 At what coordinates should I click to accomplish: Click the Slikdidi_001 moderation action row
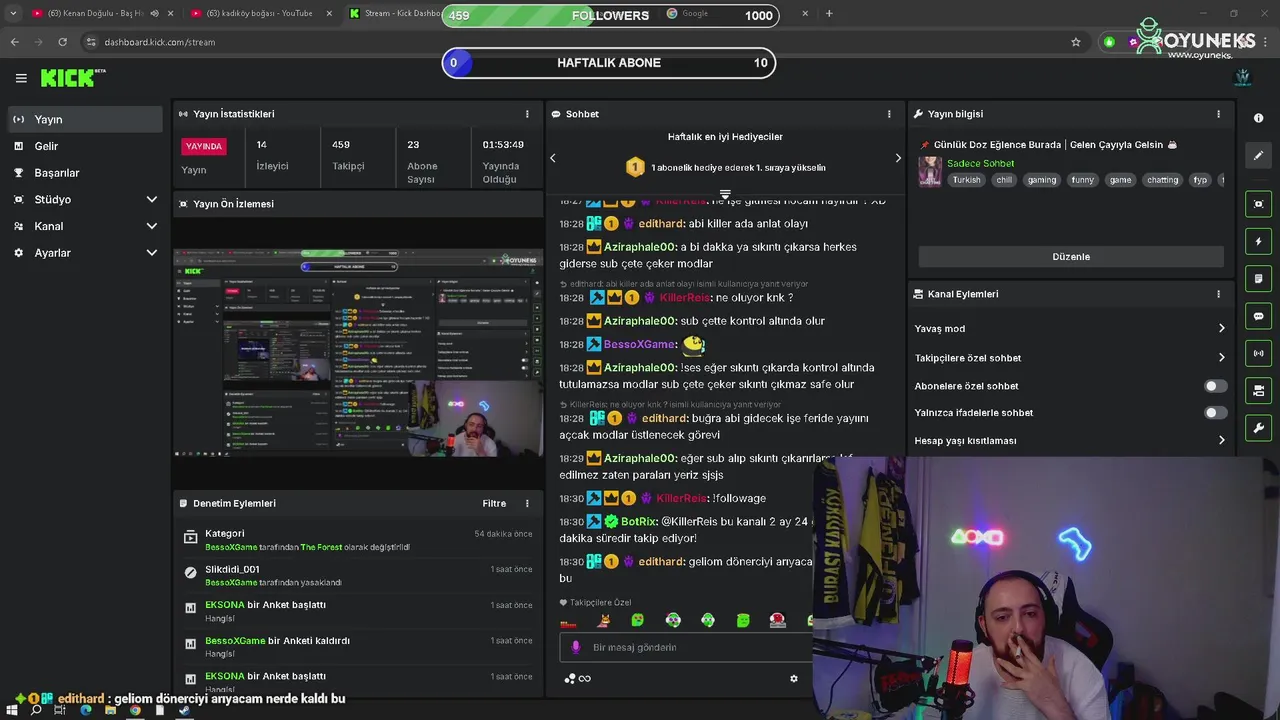[x=358, y=575]
